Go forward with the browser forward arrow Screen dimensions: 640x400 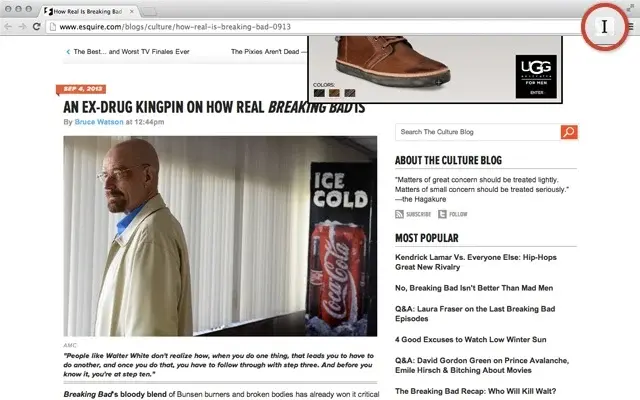point(22,27)
